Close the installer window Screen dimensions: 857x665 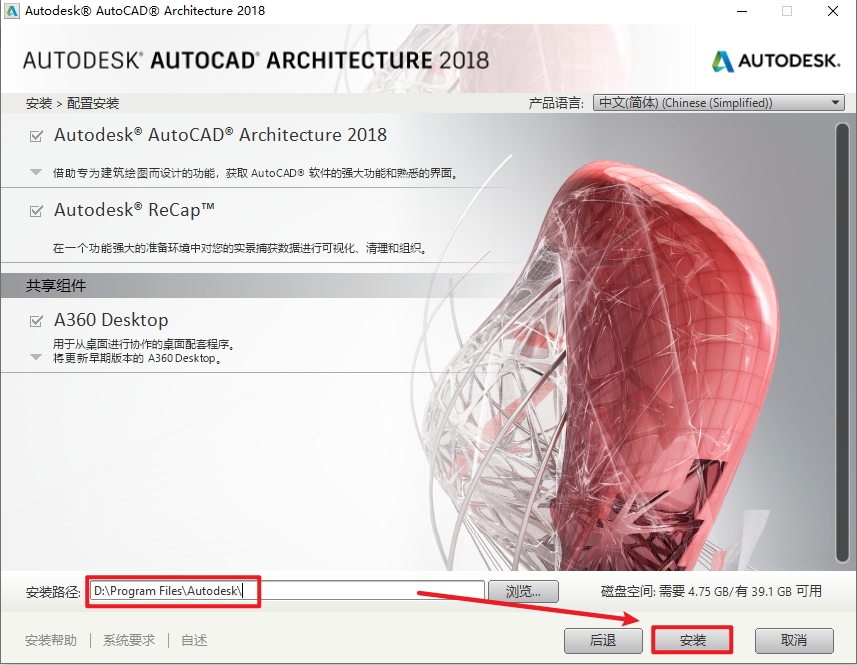tap(833, 11)
